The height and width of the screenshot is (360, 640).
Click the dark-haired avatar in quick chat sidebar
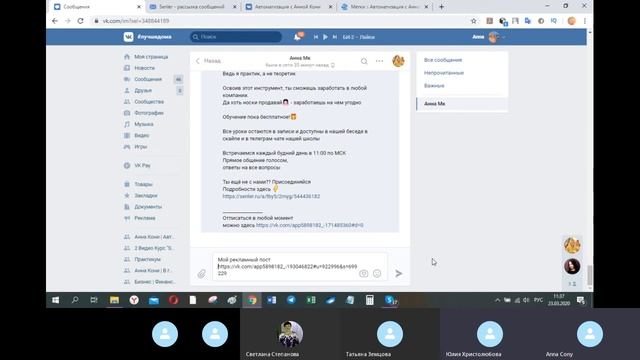click(x=572, y=266)
